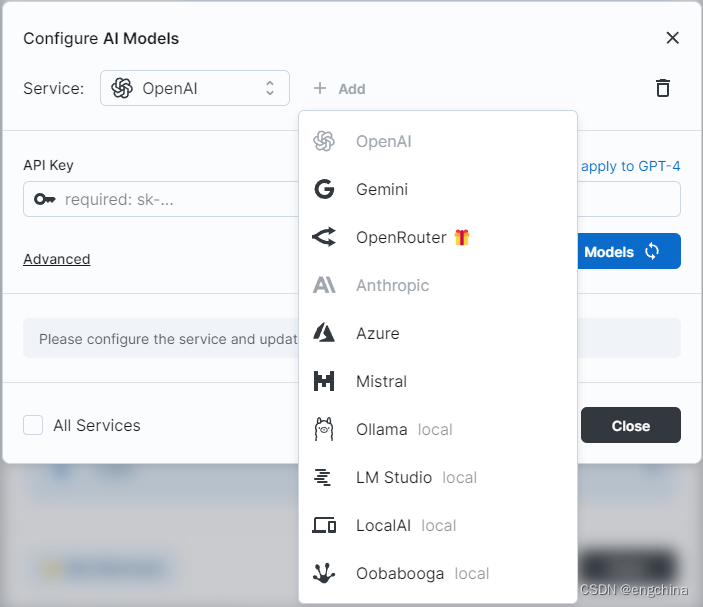Click the refresh arrows icon on Models
This screenshot has width=703, height=607.
click(652, 251)
